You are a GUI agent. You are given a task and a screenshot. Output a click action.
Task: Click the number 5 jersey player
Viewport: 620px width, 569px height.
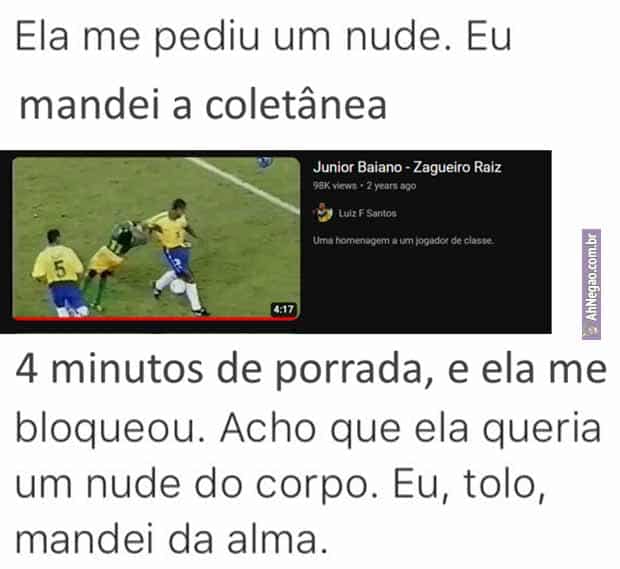[60, 272]
